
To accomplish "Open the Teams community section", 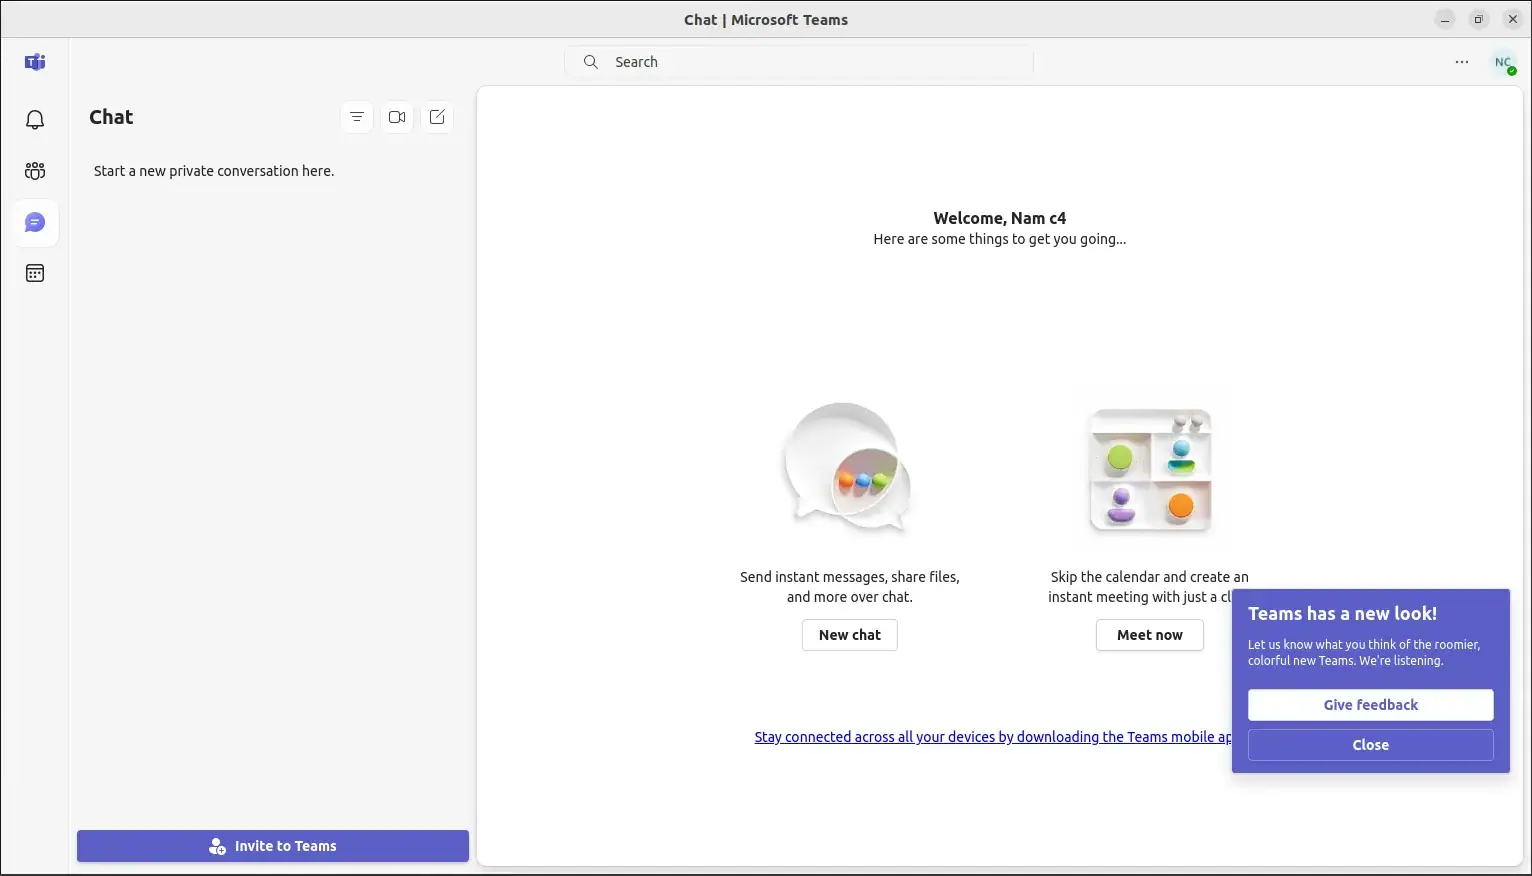I will click(x=35, y=171).
